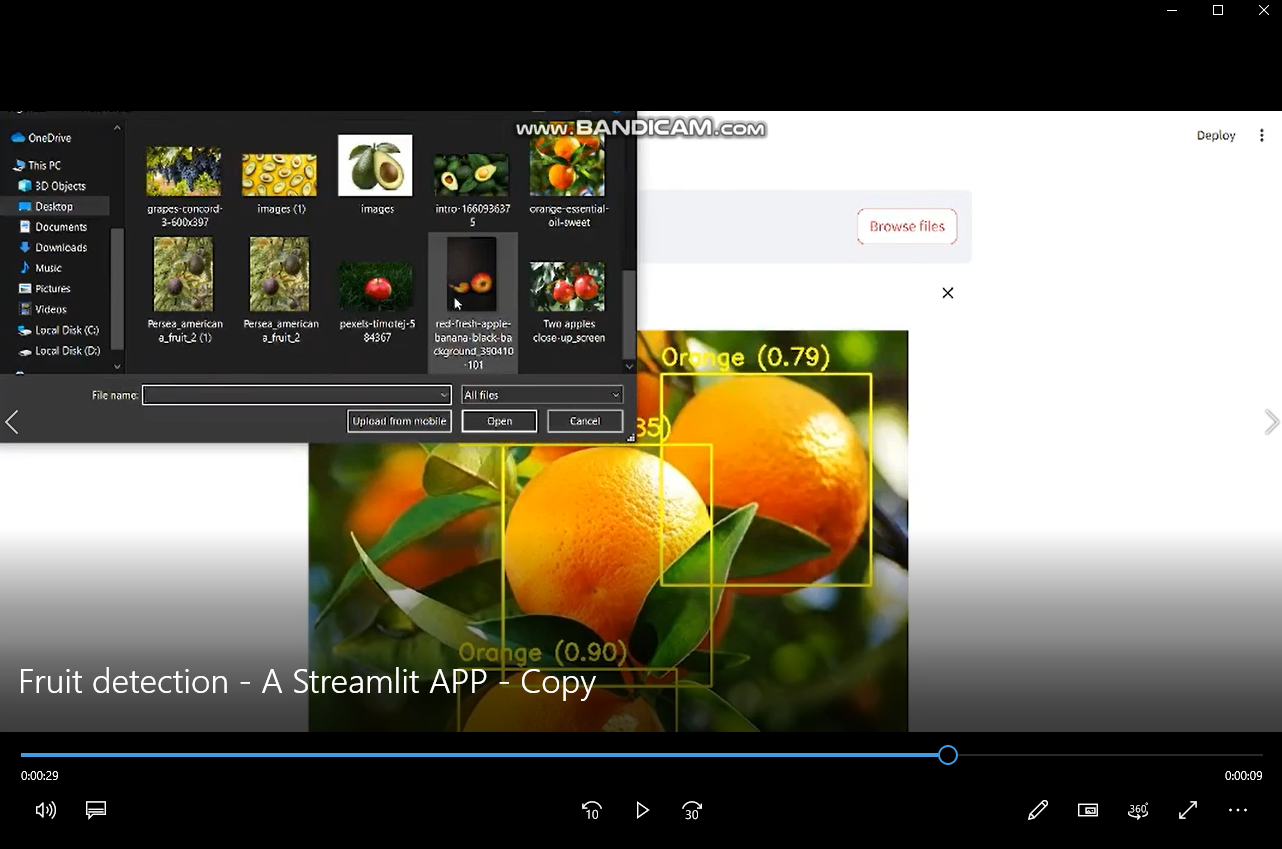Skip back 10 seconds

(x=592, y=810)
